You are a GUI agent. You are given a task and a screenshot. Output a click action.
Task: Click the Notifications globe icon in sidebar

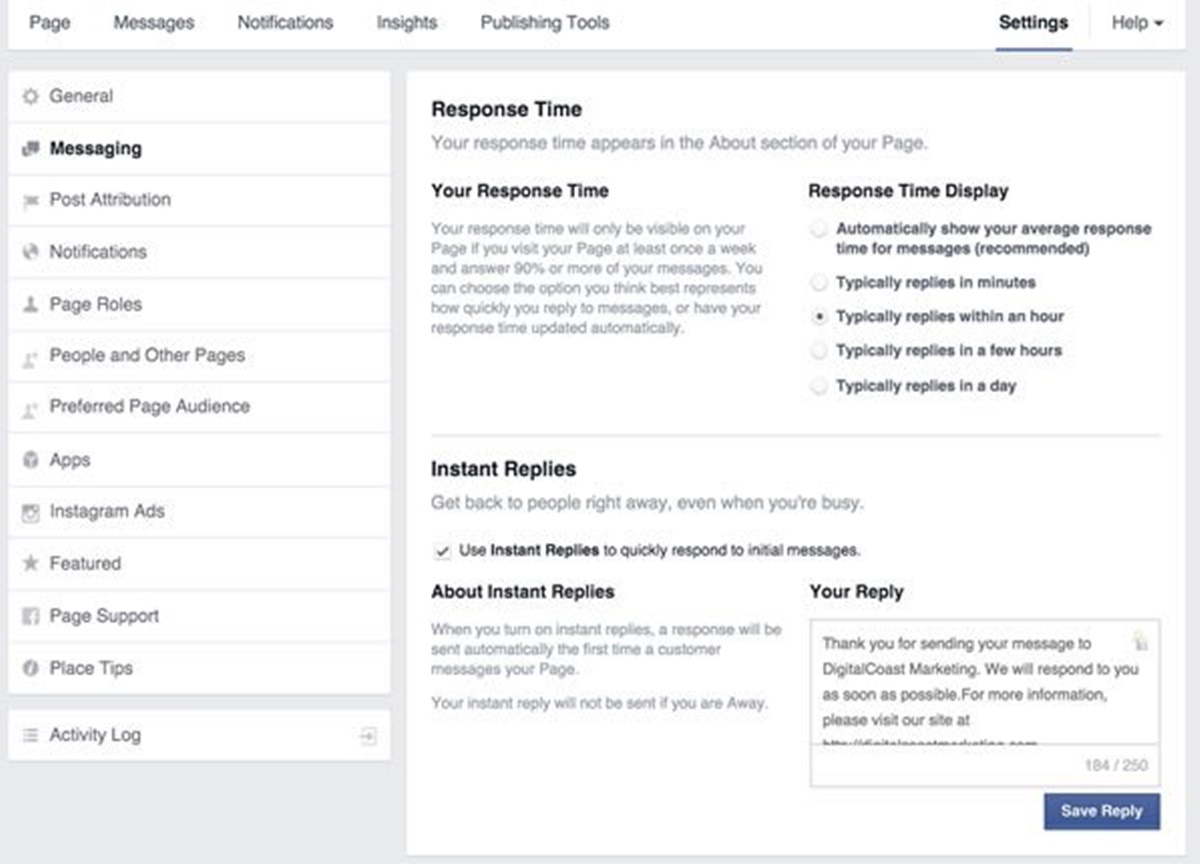coord(30,253)
